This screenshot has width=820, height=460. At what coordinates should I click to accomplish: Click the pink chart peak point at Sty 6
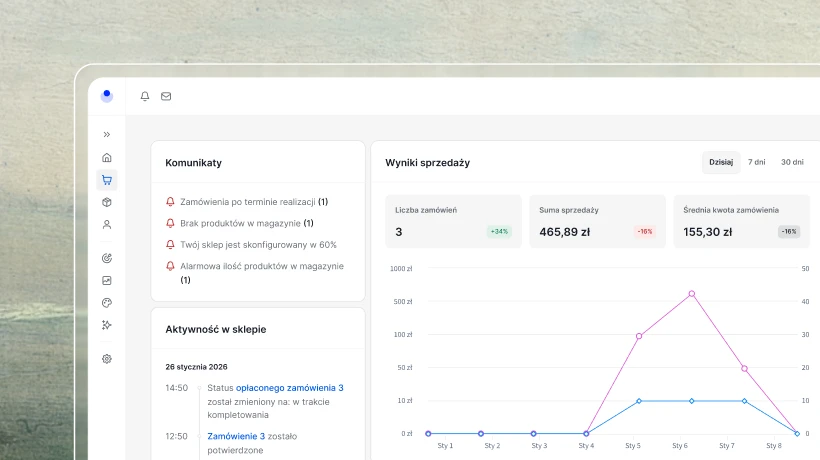691,294
